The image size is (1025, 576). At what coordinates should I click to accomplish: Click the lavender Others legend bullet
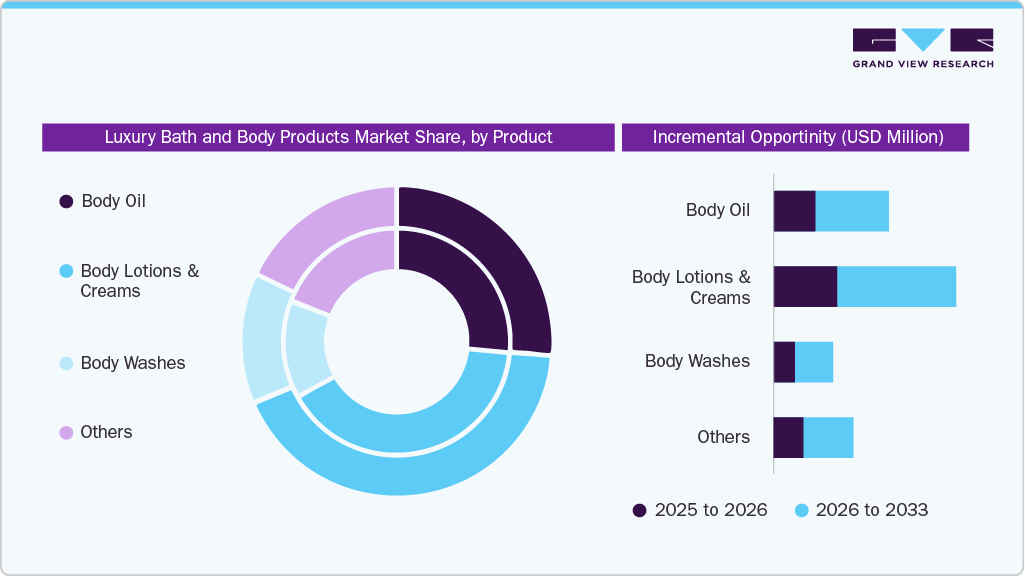pos(64,431)
